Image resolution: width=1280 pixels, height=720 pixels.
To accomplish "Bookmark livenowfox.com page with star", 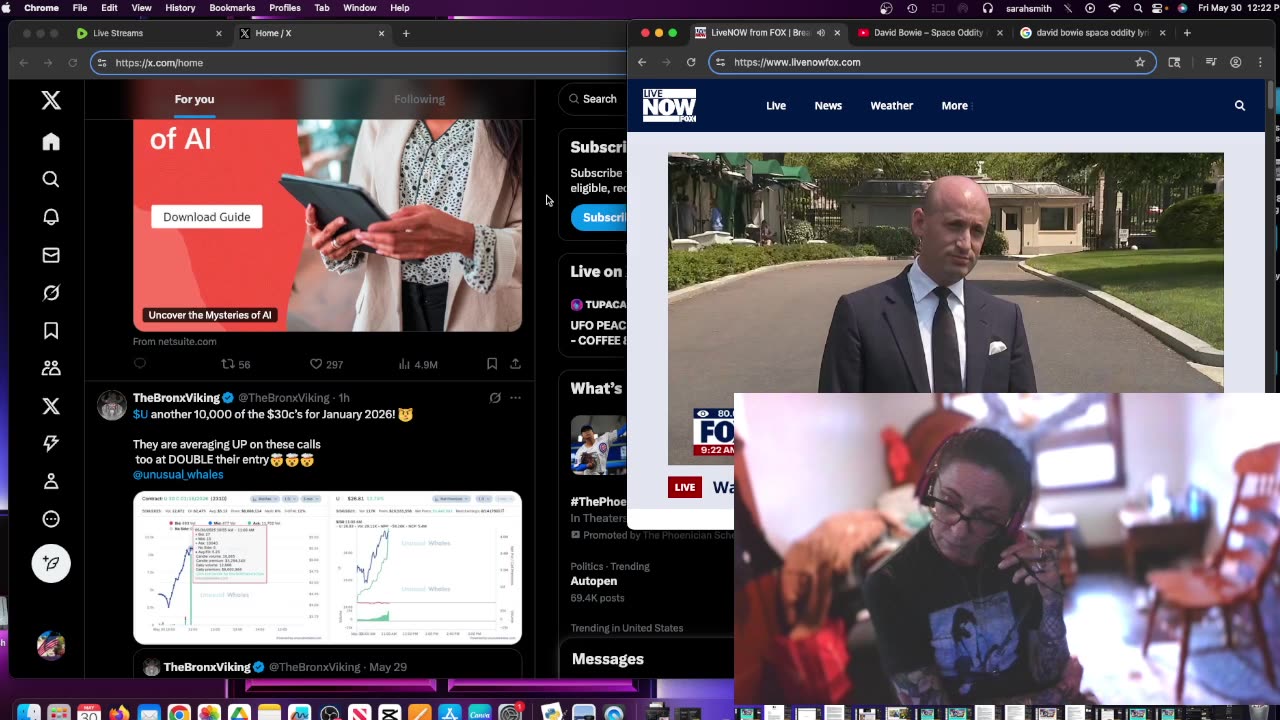I will pos(1139,62).
